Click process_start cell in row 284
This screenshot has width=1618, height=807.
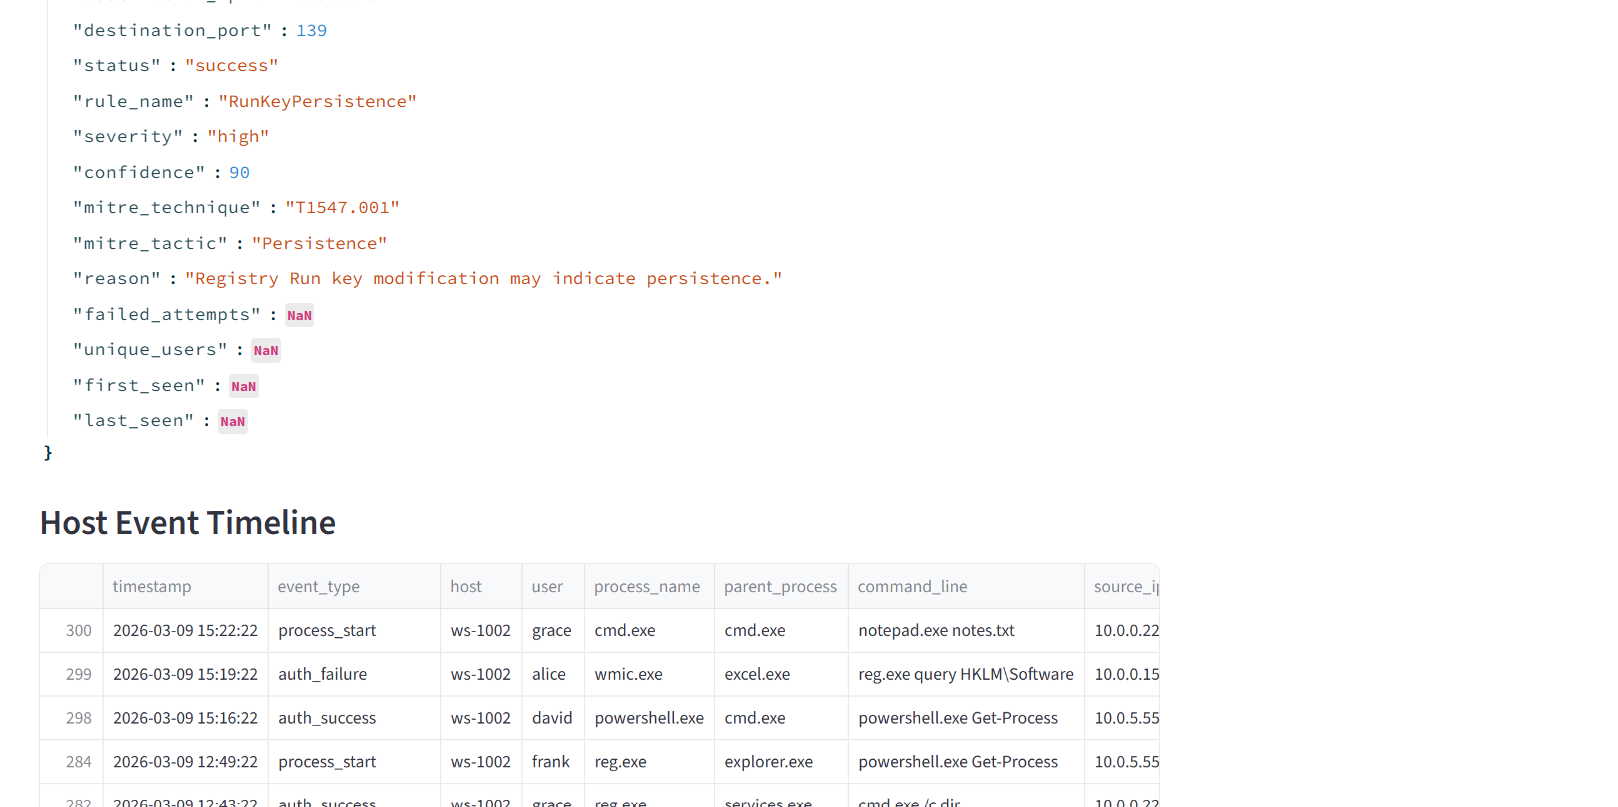click(354, 762)
